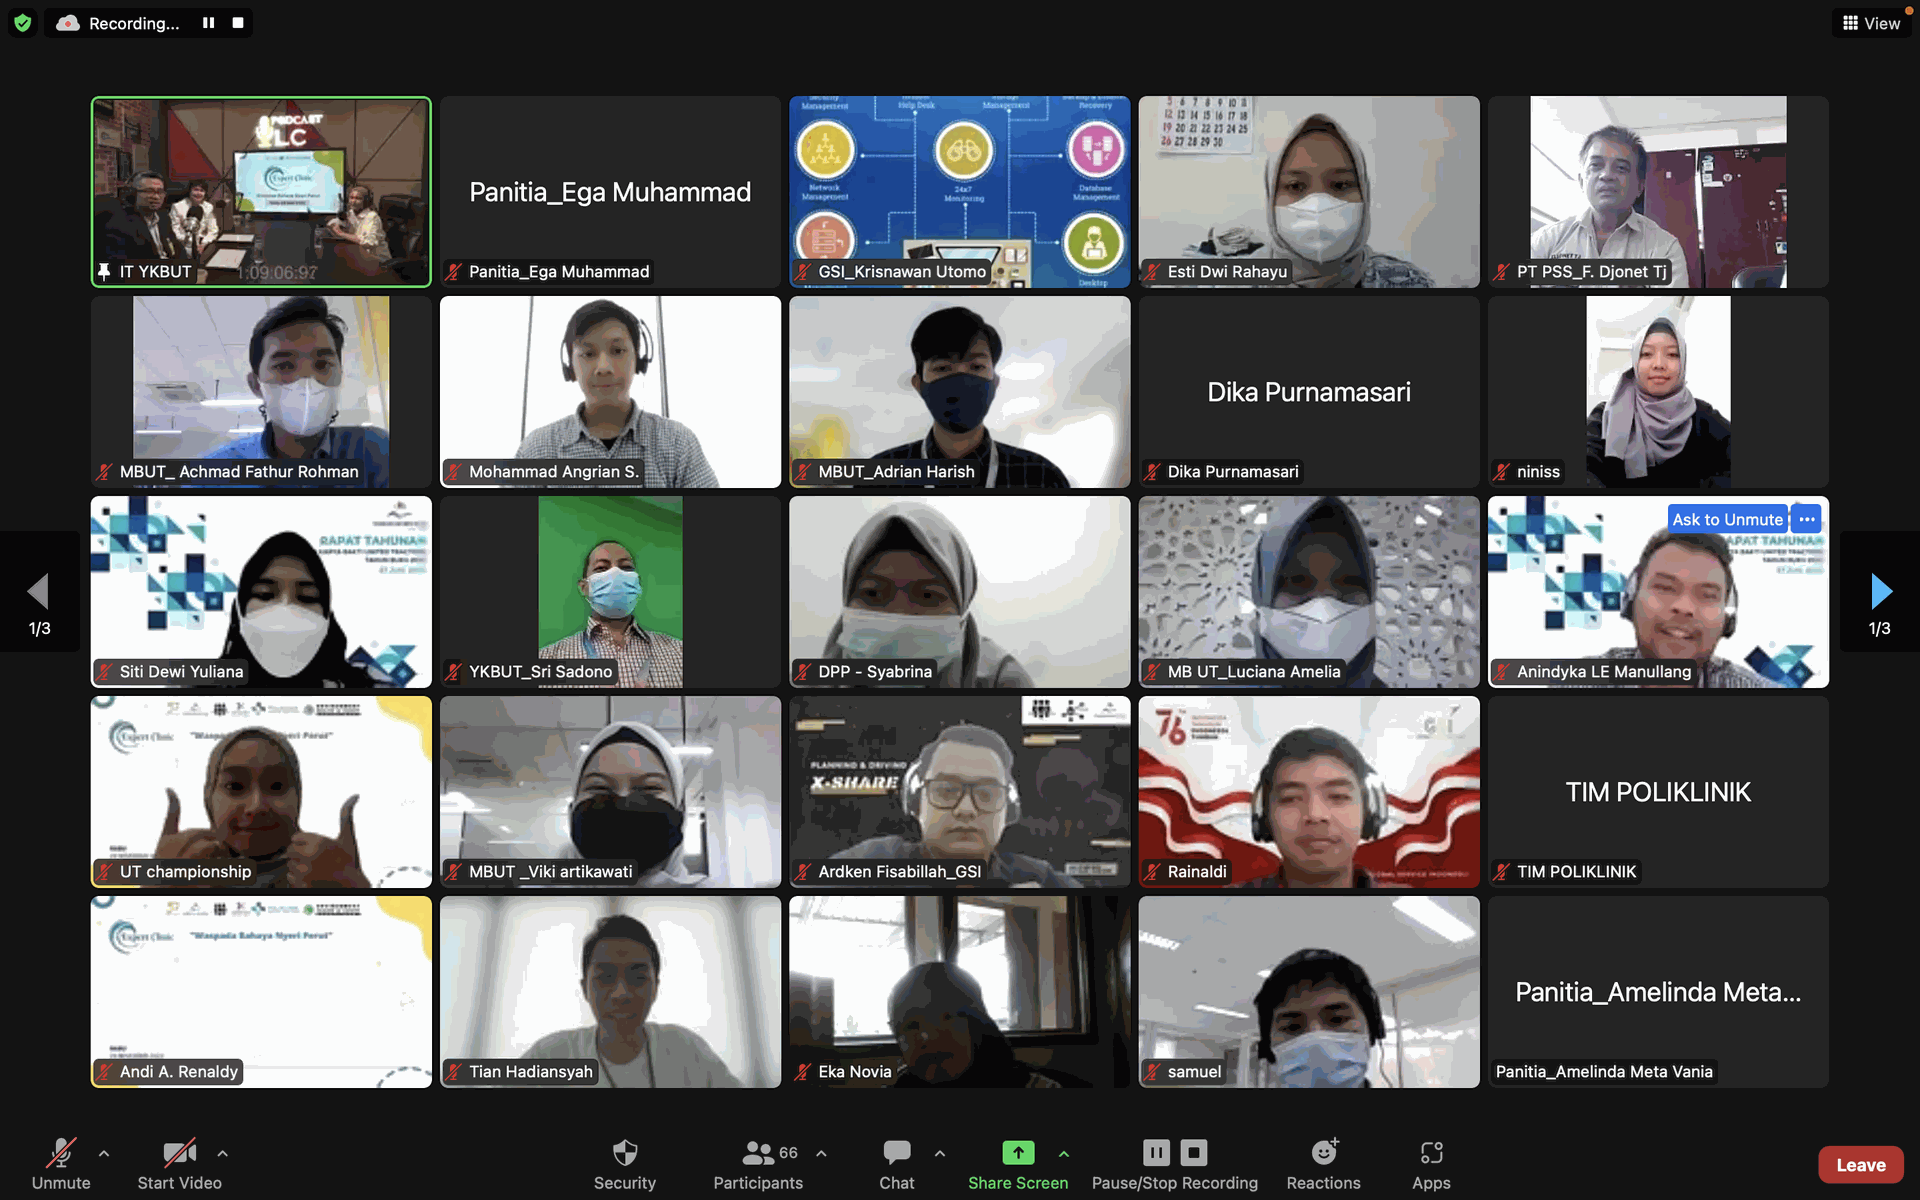Click Ask to Unmute button
This screenshot has height=1200, width=1920.
click(x=1727, y=519)
